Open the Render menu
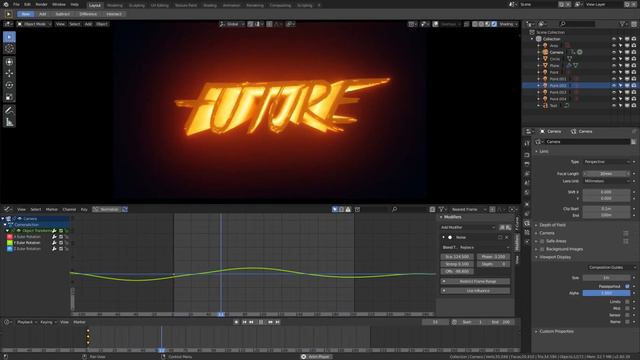 tap(41, 4)
